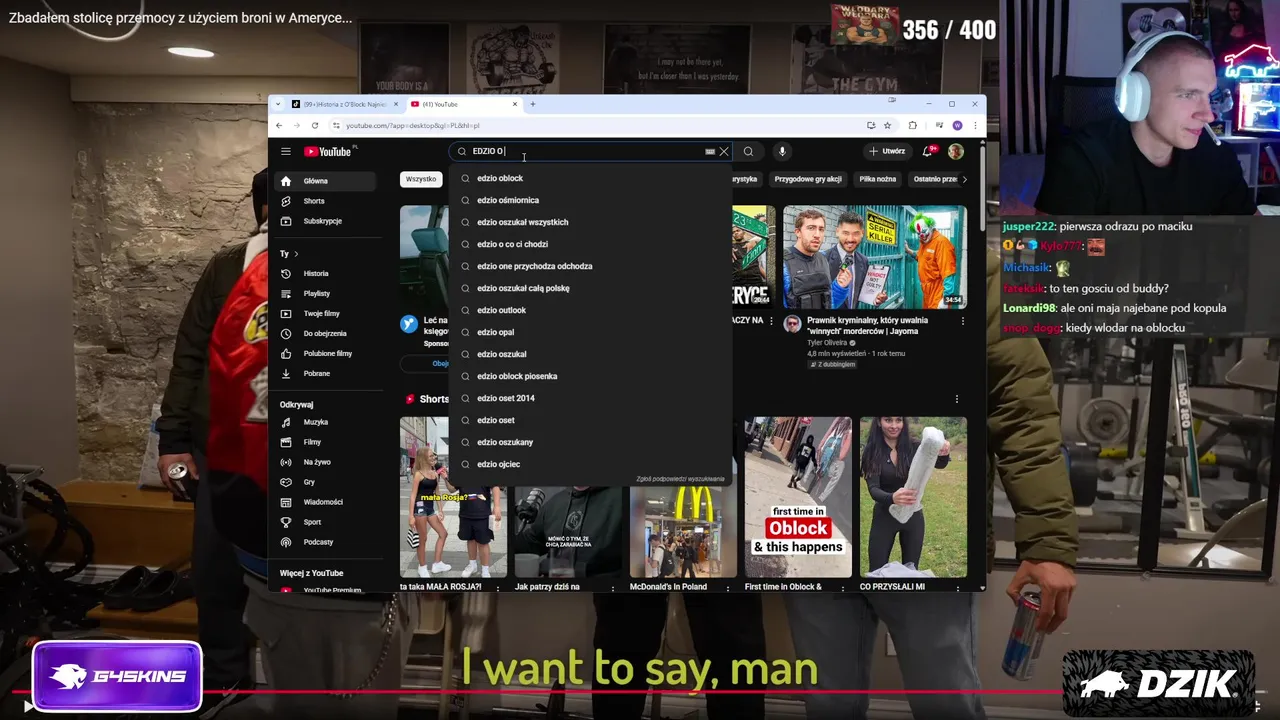Choose suggestion 'edzio oszukany'
This screenshot has height=720, width=1280.
pos(591,442)
